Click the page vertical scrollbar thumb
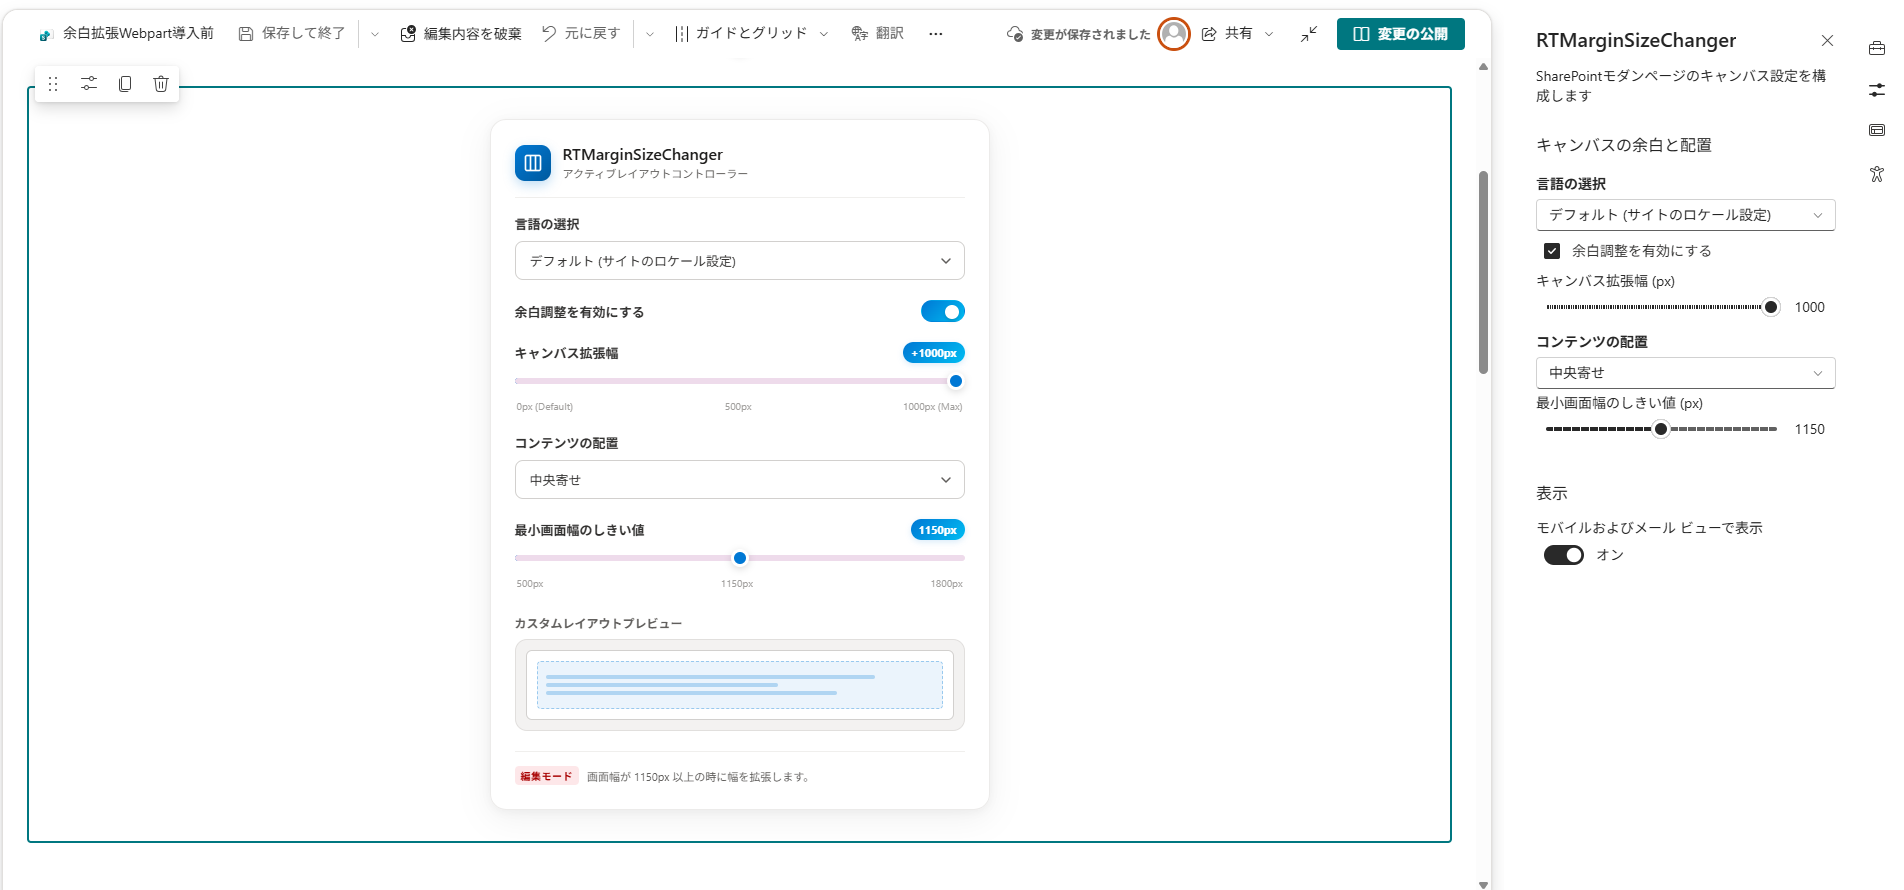 1483,272
